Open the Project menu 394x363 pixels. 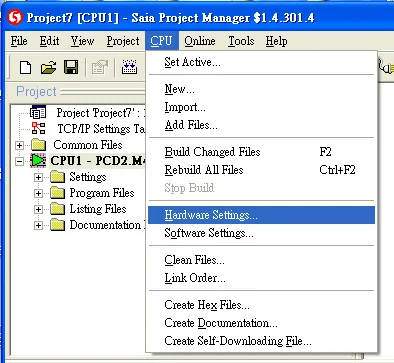click(x=123, y=41)
